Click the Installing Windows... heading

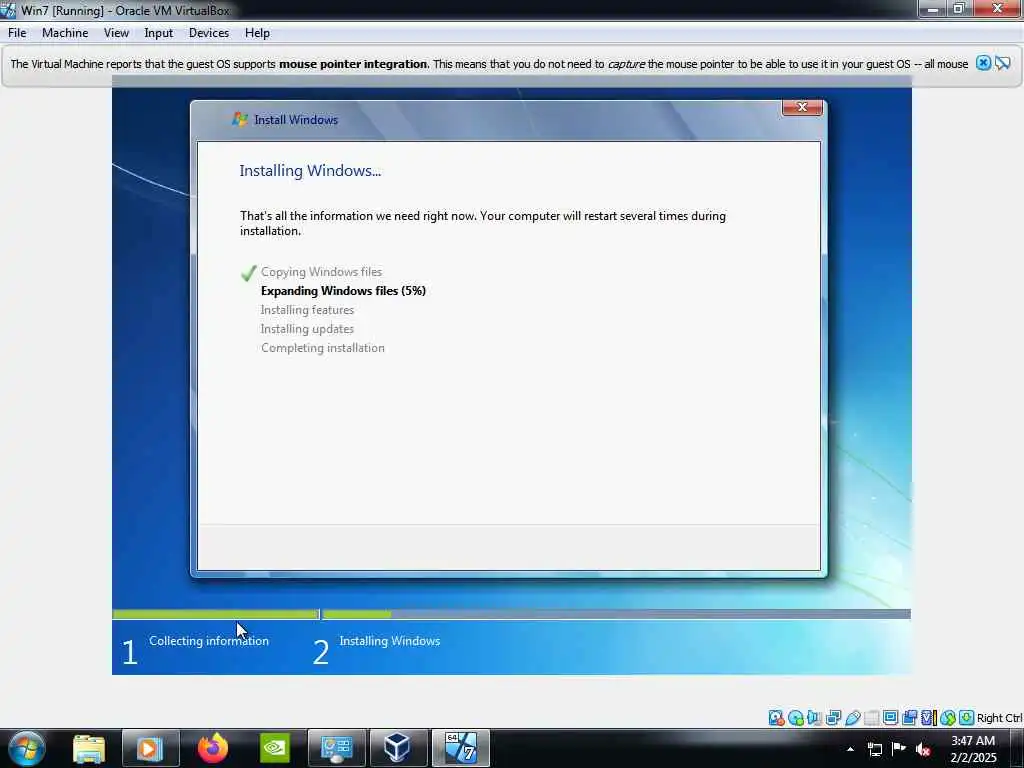click(x=310, y=170)
